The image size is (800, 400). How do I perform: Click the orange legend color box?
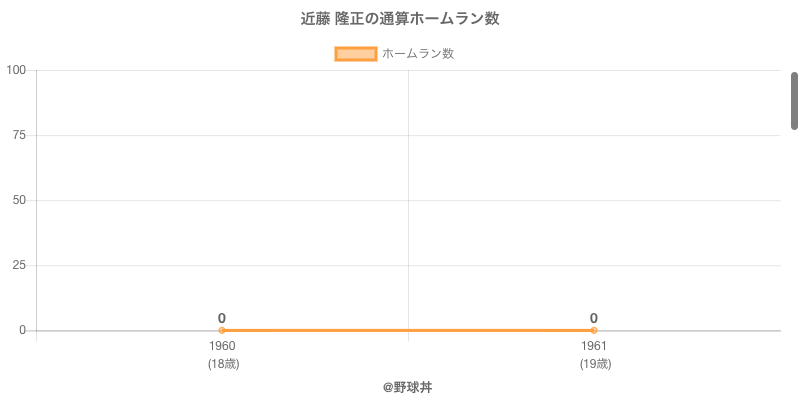(356, 54)
